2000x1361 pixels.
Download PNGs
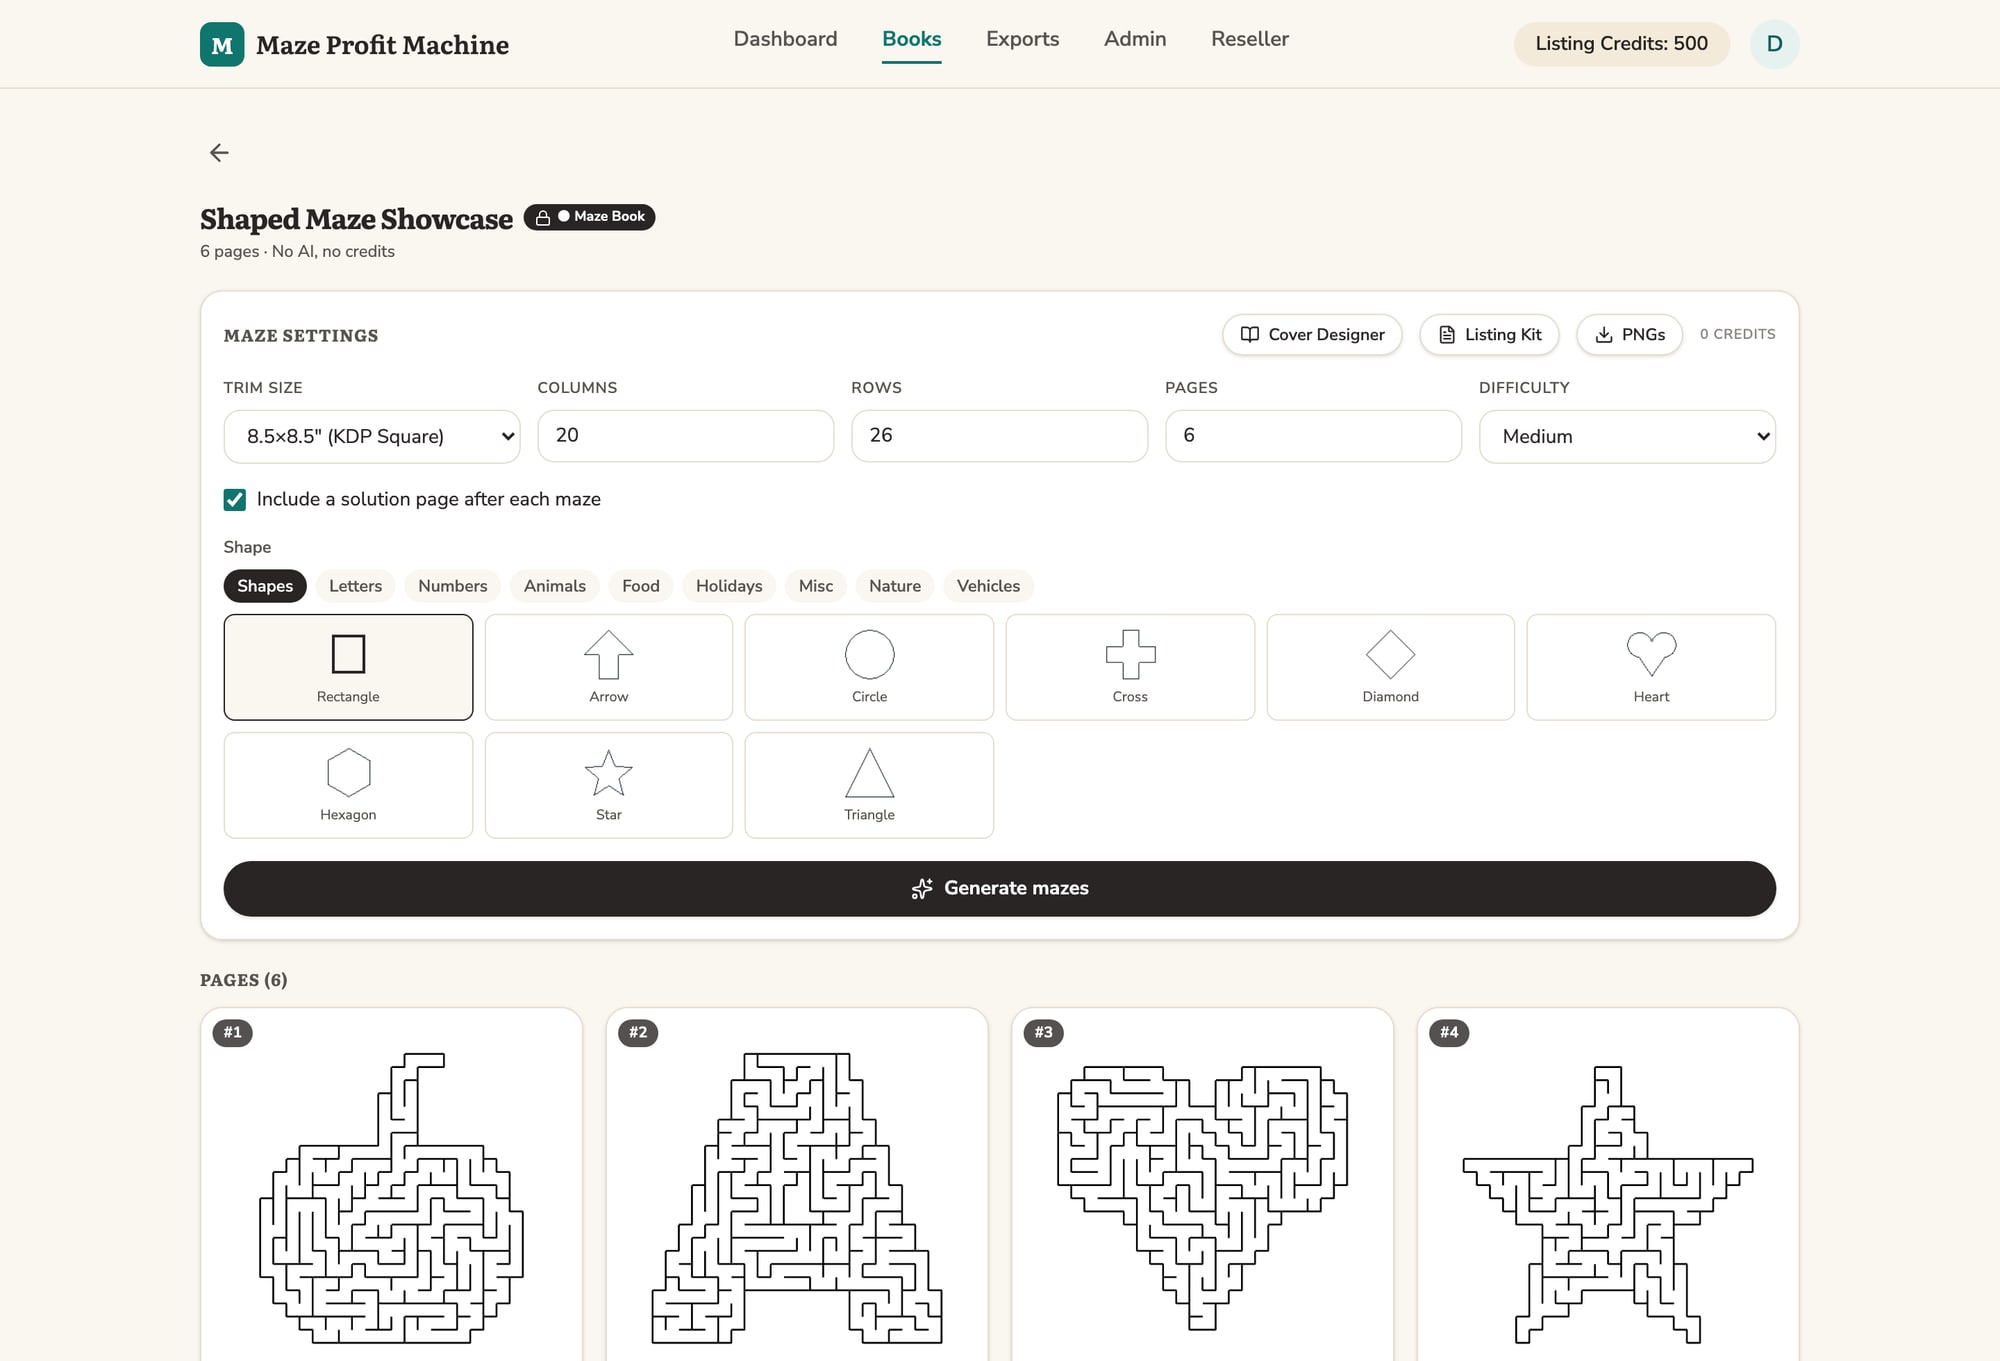(x=1629, y=335)
